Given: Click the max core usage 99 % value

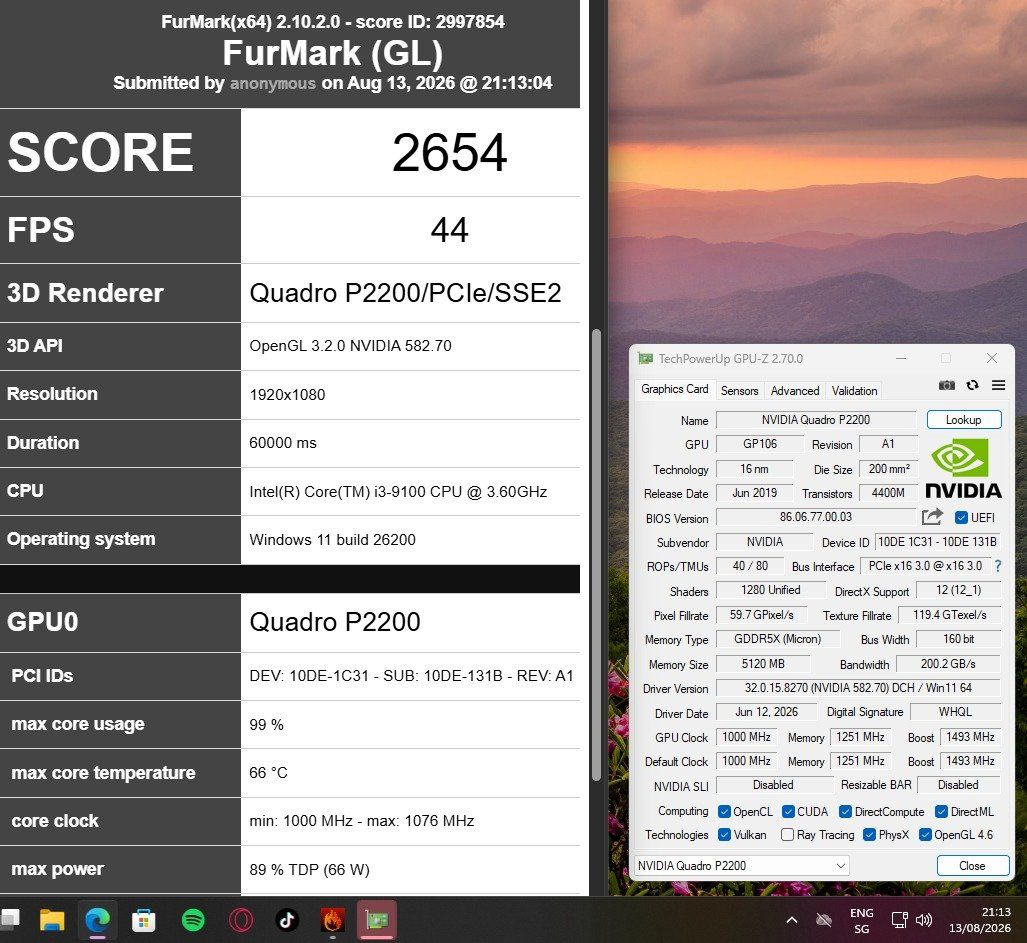Looking at the screenshot, I should point(266,724).
